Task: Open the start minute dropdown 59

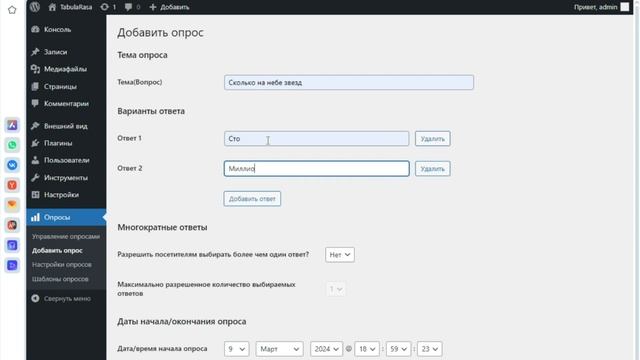Action: click(x=398, y=349)
